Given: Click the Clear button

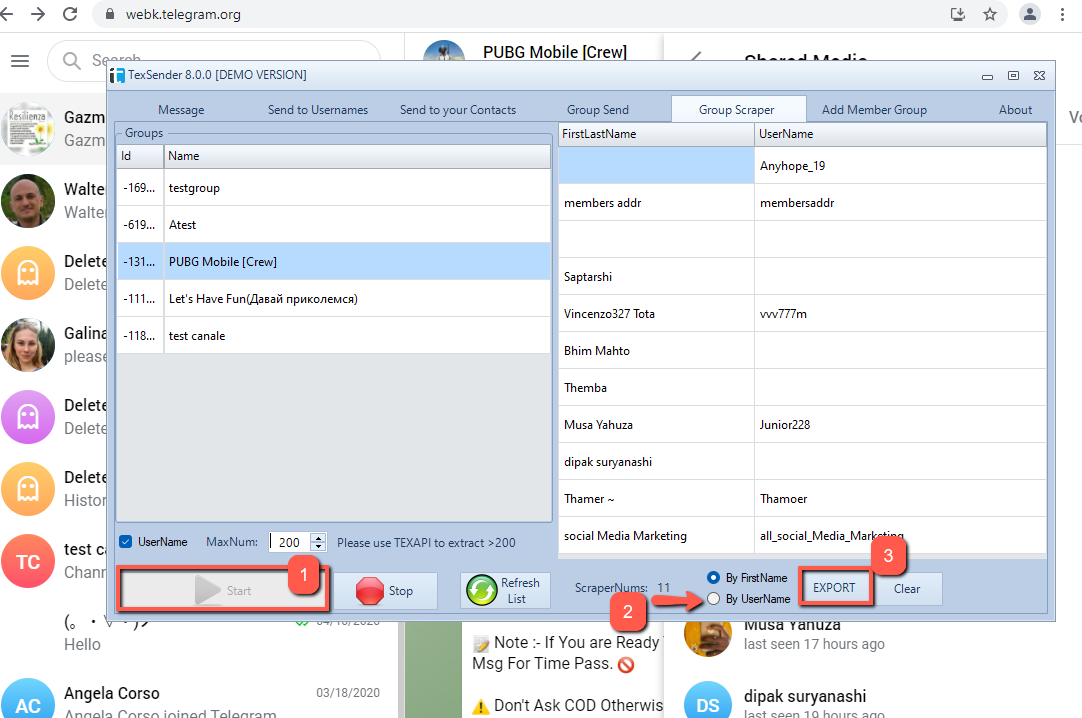Looking at the screenshot, I should click(x=907, y=589).
